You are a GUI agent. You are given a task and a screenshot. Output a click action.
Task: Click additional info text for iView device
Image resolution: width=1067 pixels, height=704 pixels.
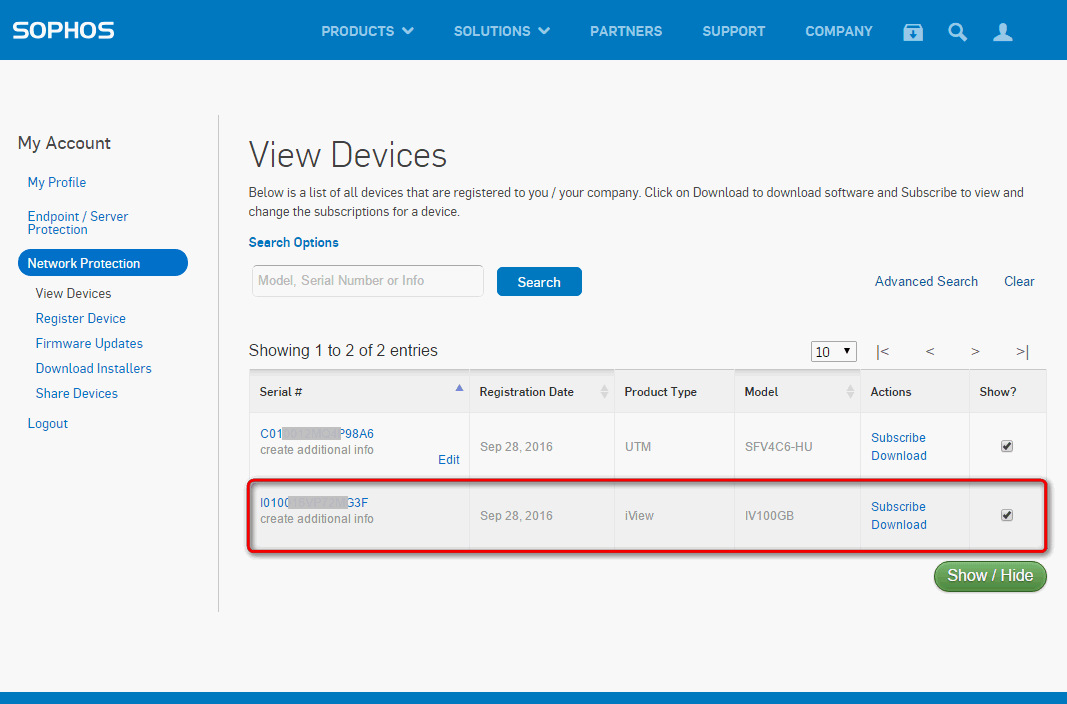click(x=317, y=519)
